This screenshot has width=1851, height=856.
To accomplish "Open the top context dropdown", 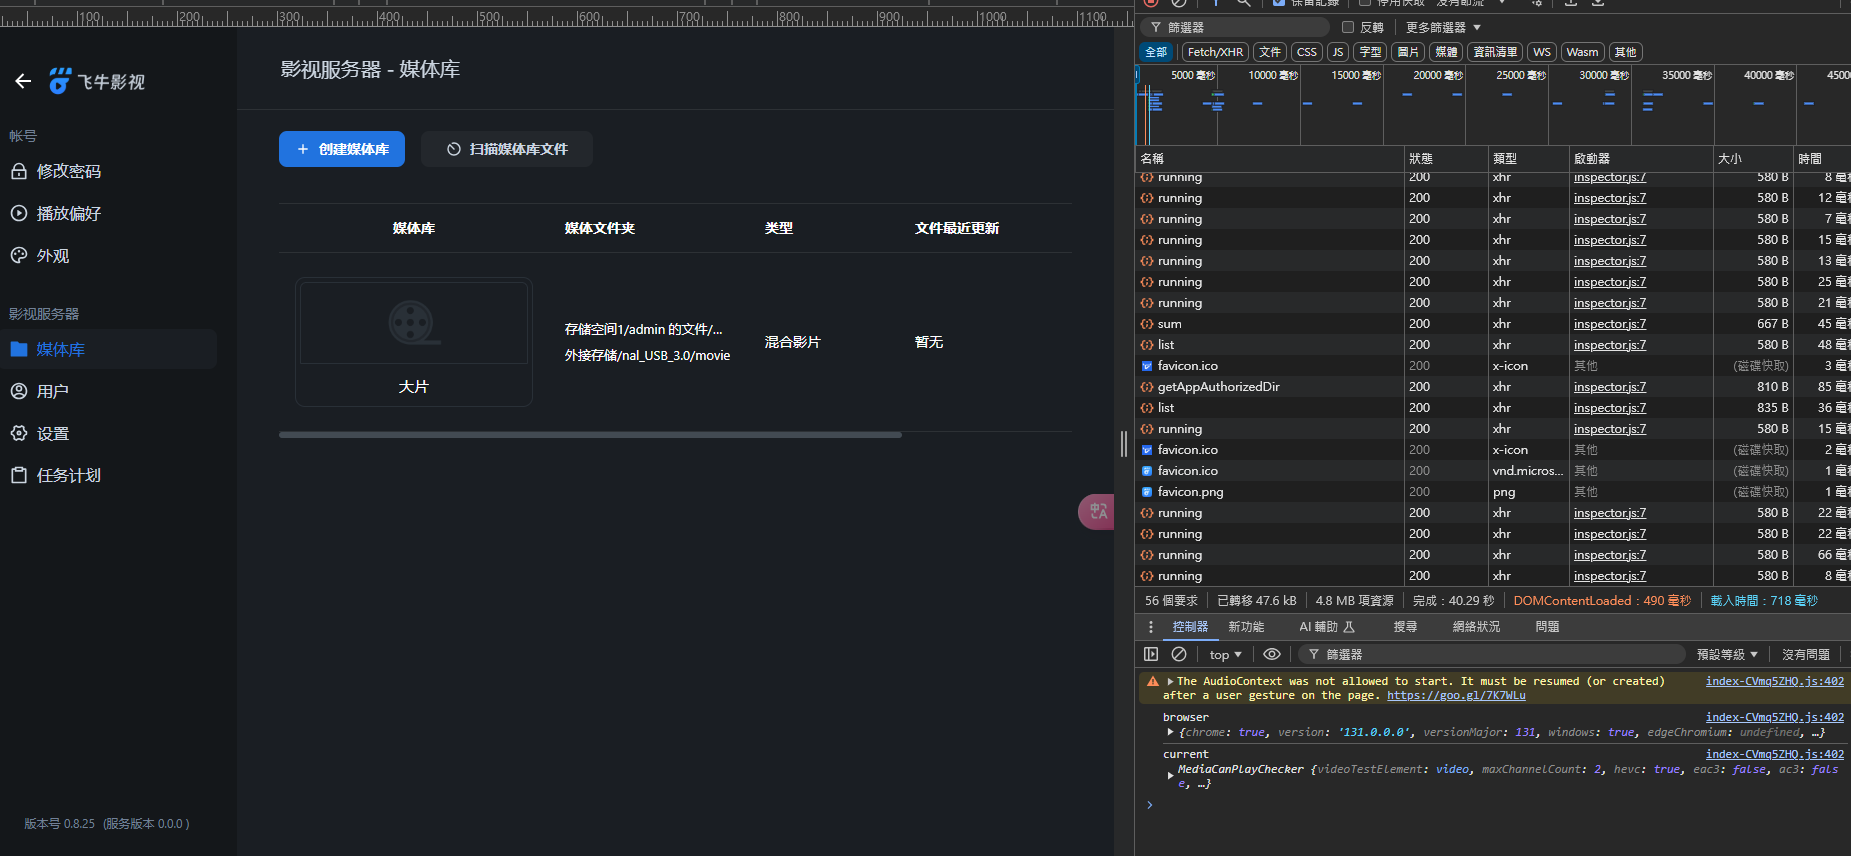I will 1225,654.
